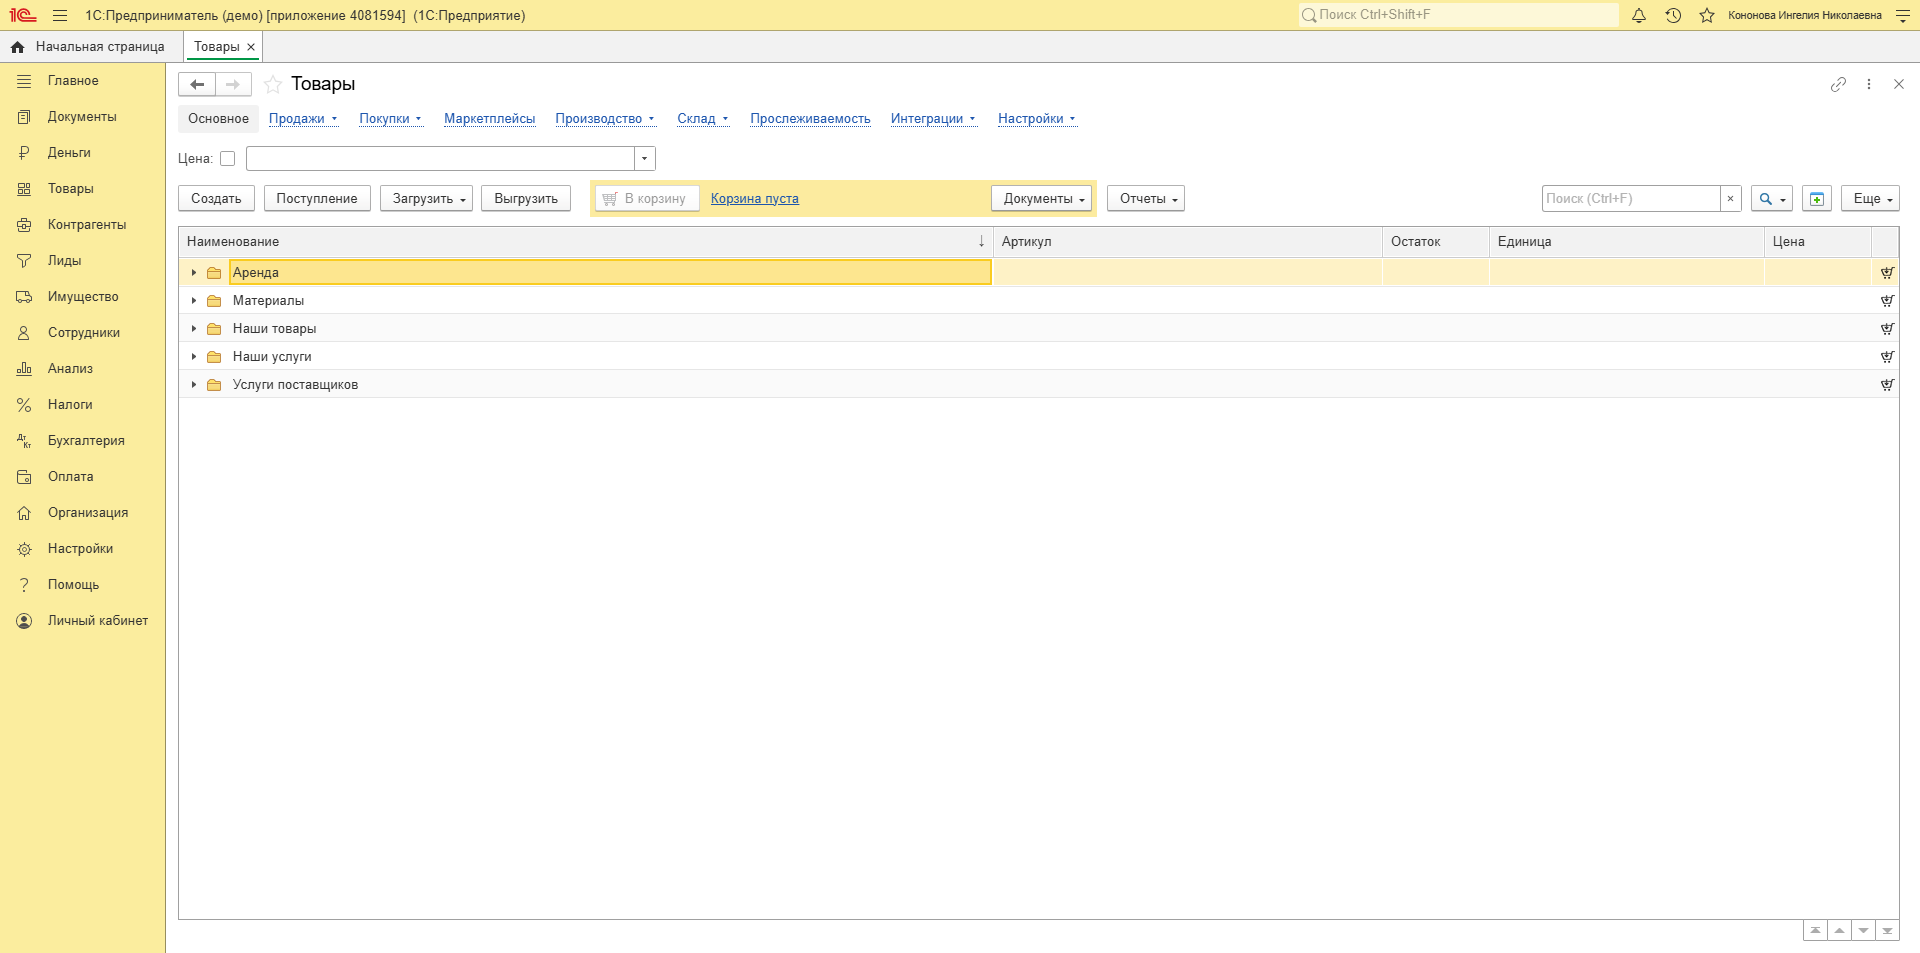1920x953 pixels.
Task: Open the Настройки navigation menu in Товары
Action: pyautogui.click(x=1037, y=118)
